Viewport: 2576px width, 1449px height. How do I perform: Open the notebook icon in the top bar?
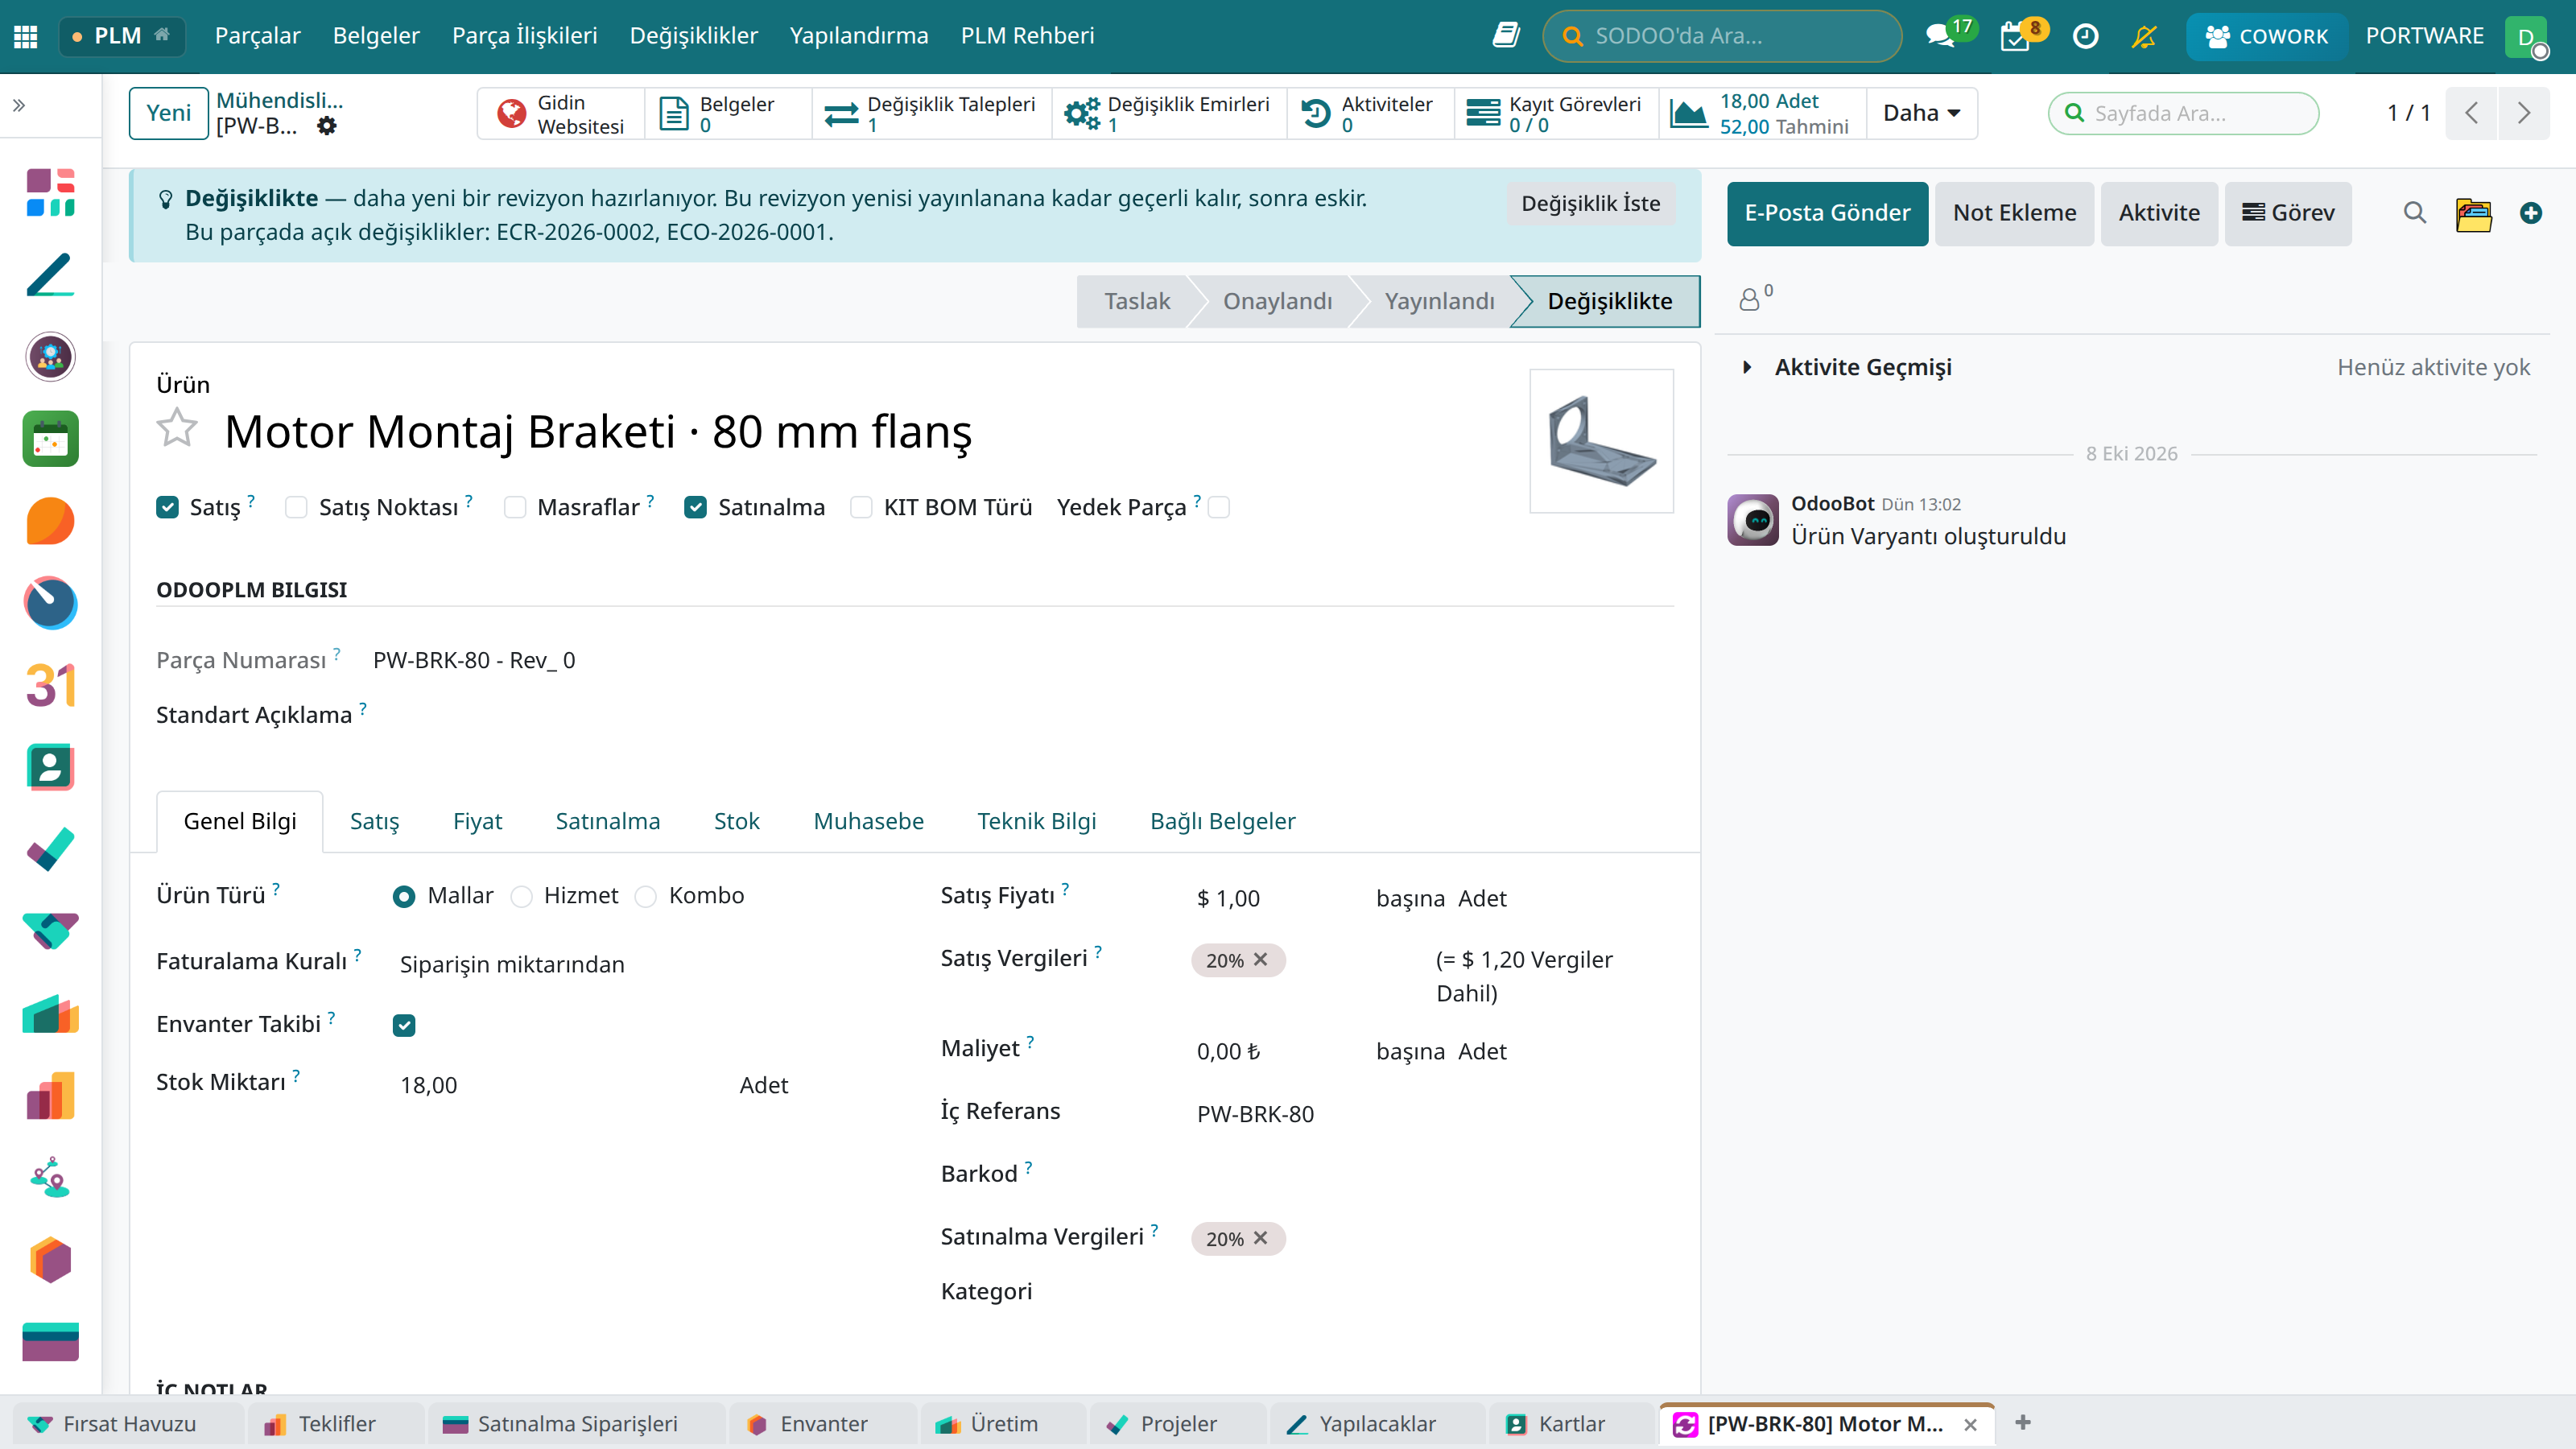[x=1505, y=36]
